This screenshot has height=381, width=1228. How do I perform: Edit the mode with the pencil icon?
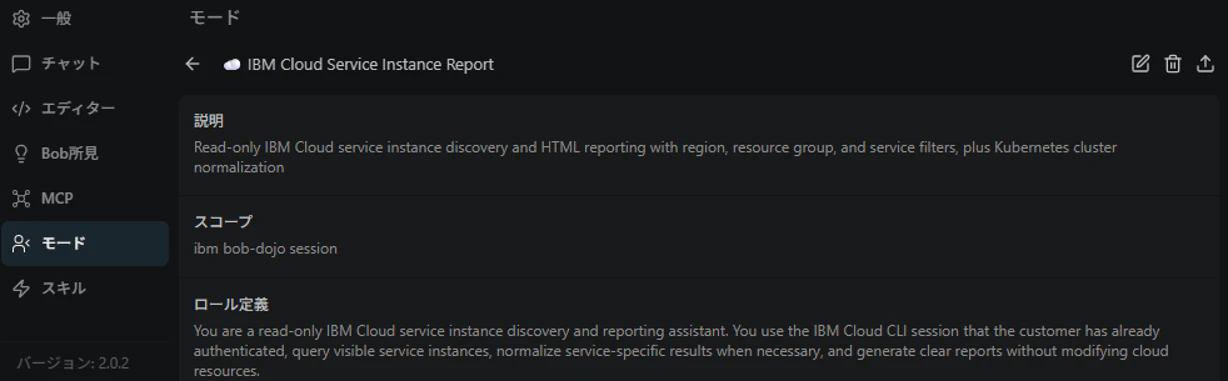point(1140,64)
